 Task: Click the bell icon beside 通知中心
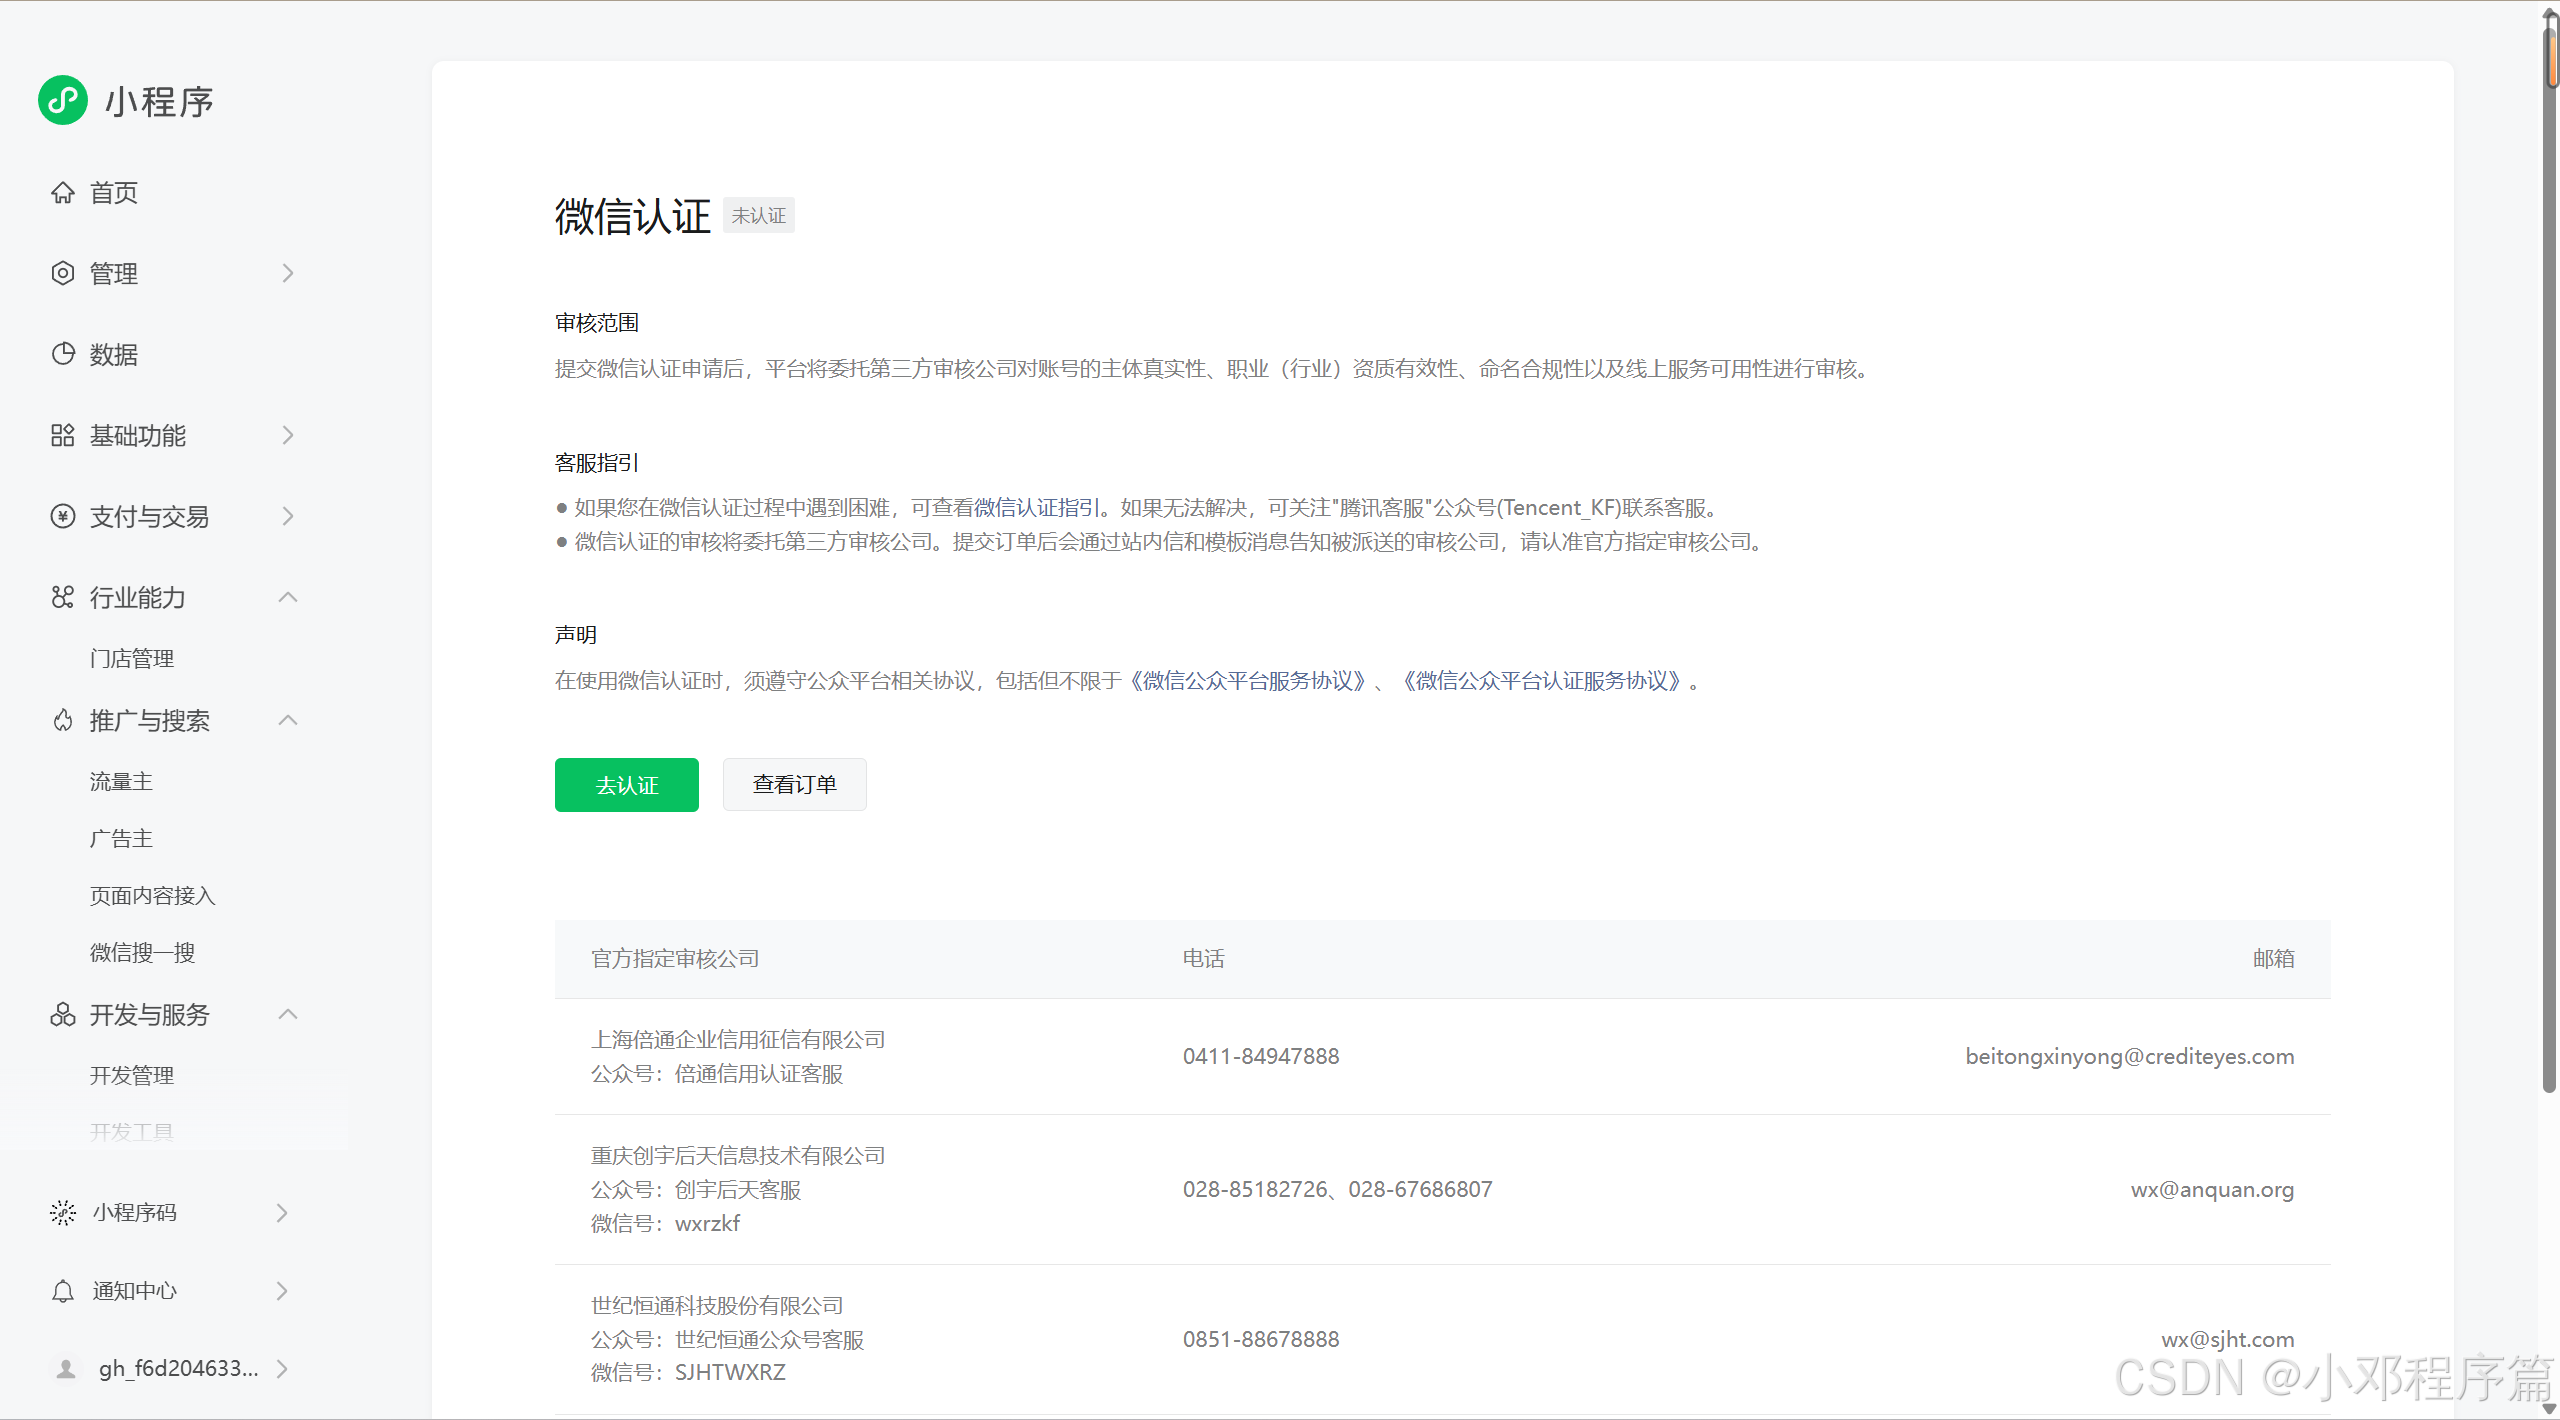[63, 1291]
